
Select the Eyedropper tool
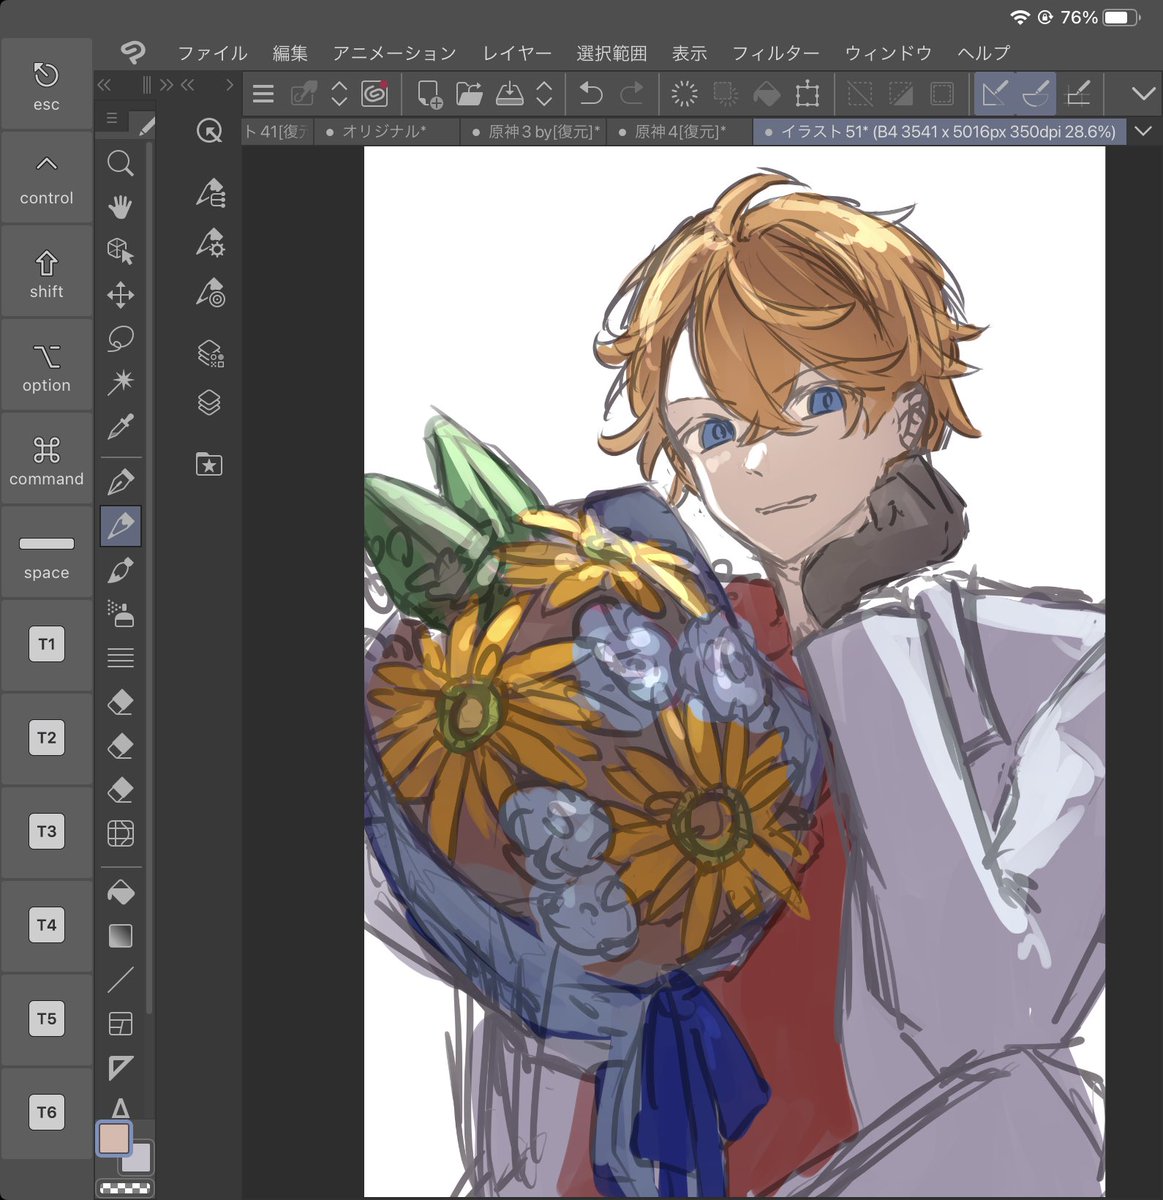(x=120, y=427)
